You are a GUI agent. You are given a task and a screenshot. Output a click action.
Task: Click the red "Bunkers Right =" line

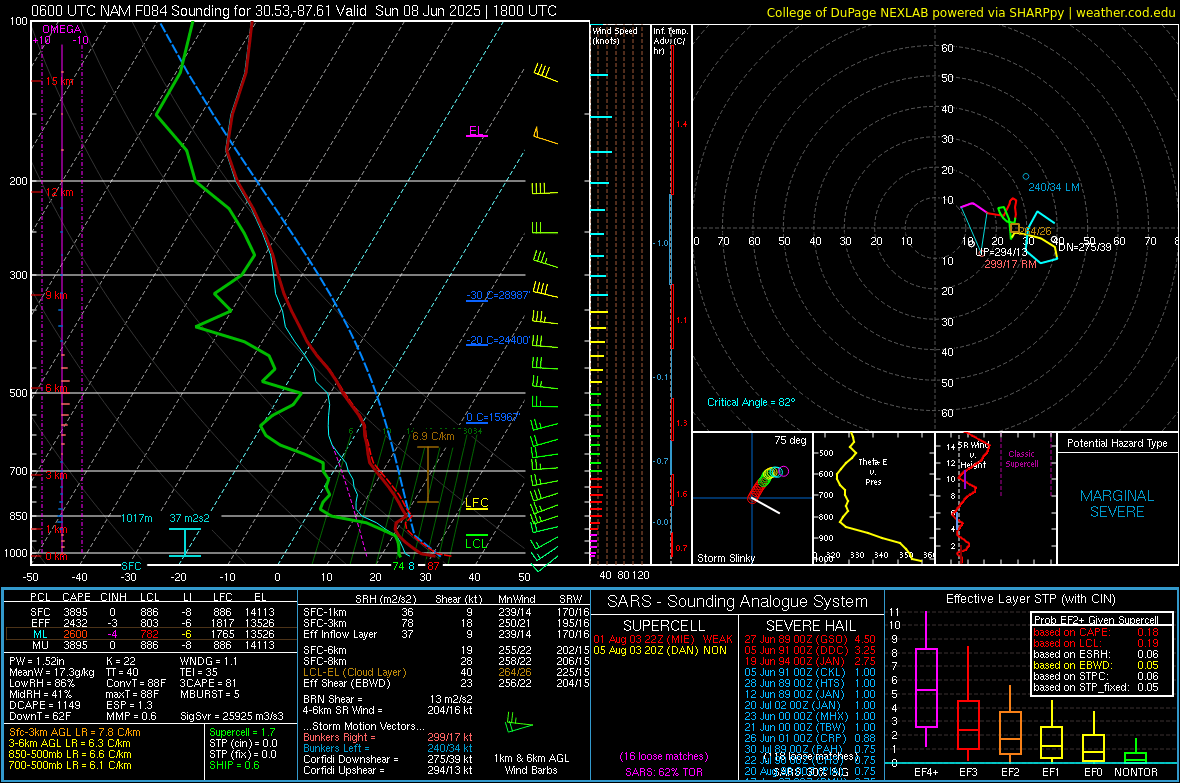pos(388,737)
